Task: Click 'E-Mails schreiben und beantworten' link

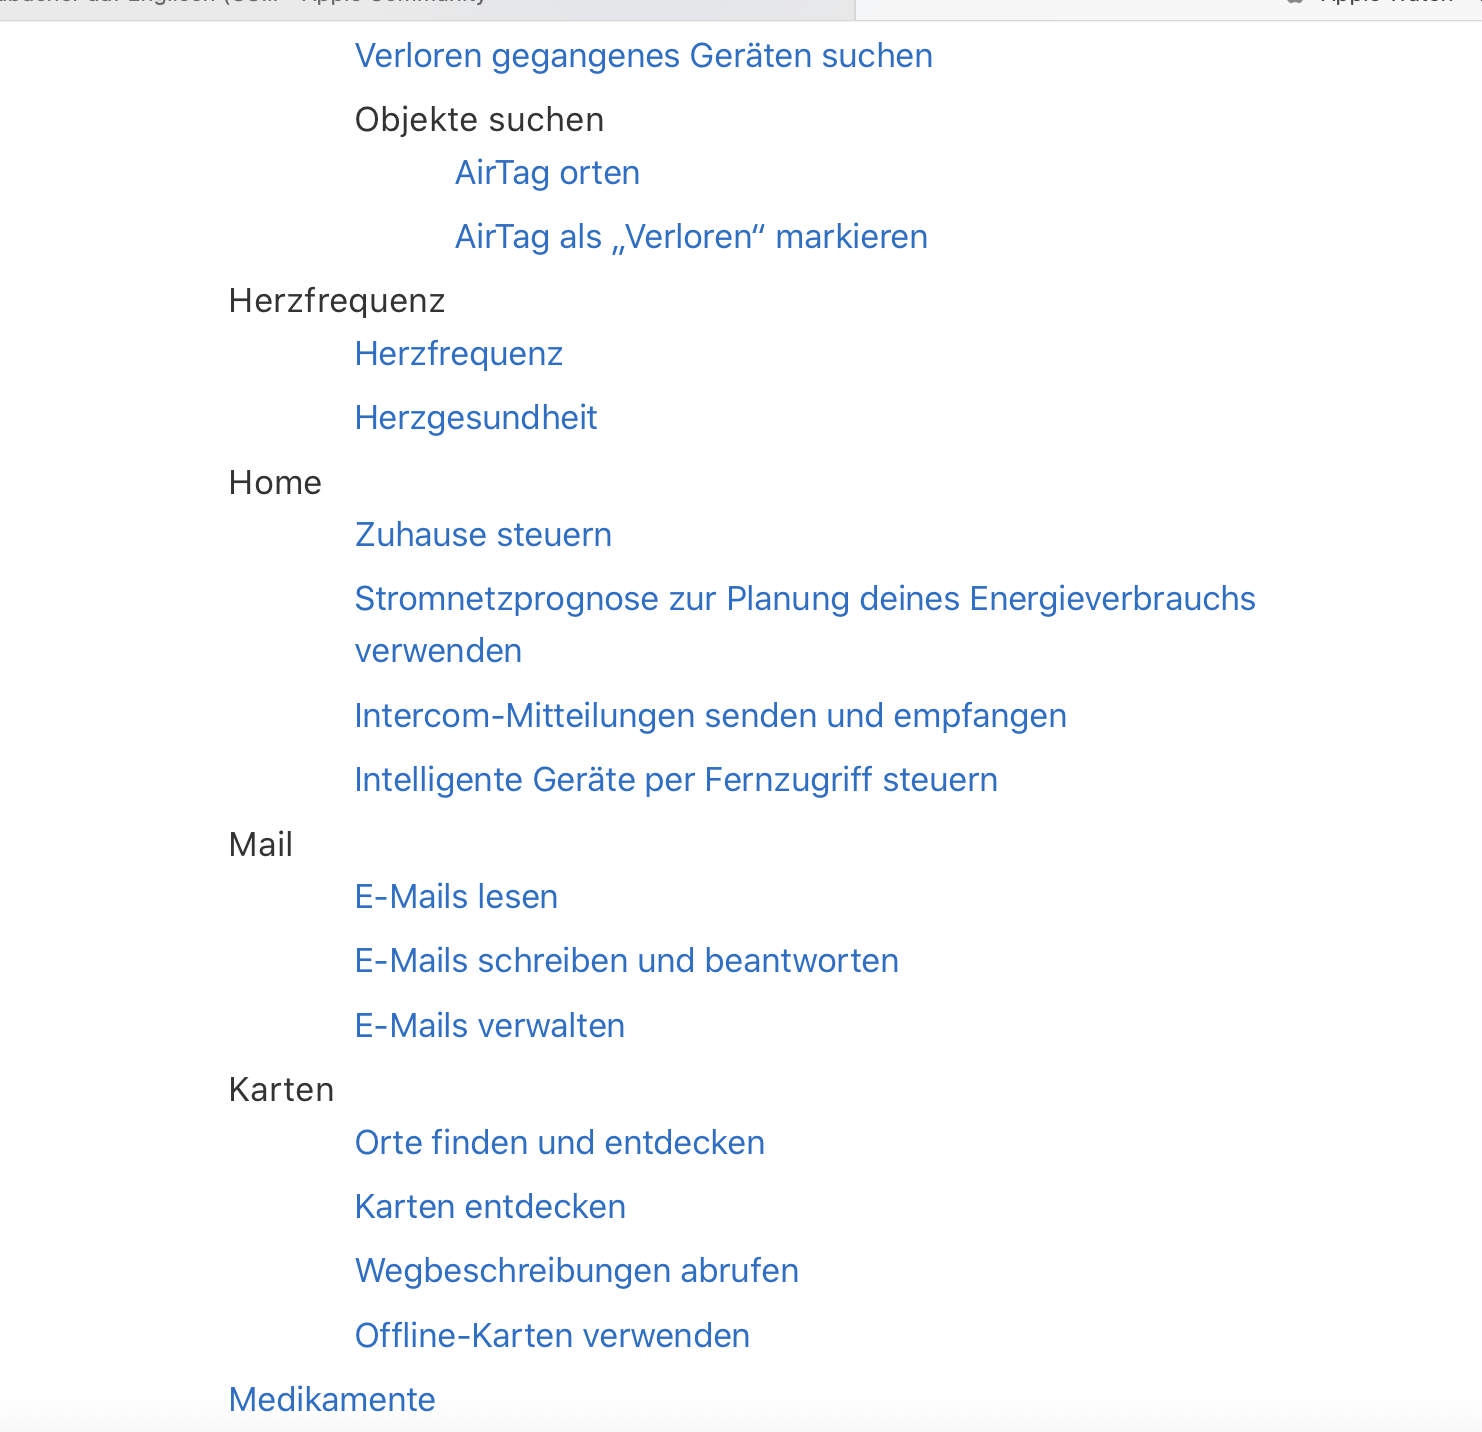Action: [627, 961]
